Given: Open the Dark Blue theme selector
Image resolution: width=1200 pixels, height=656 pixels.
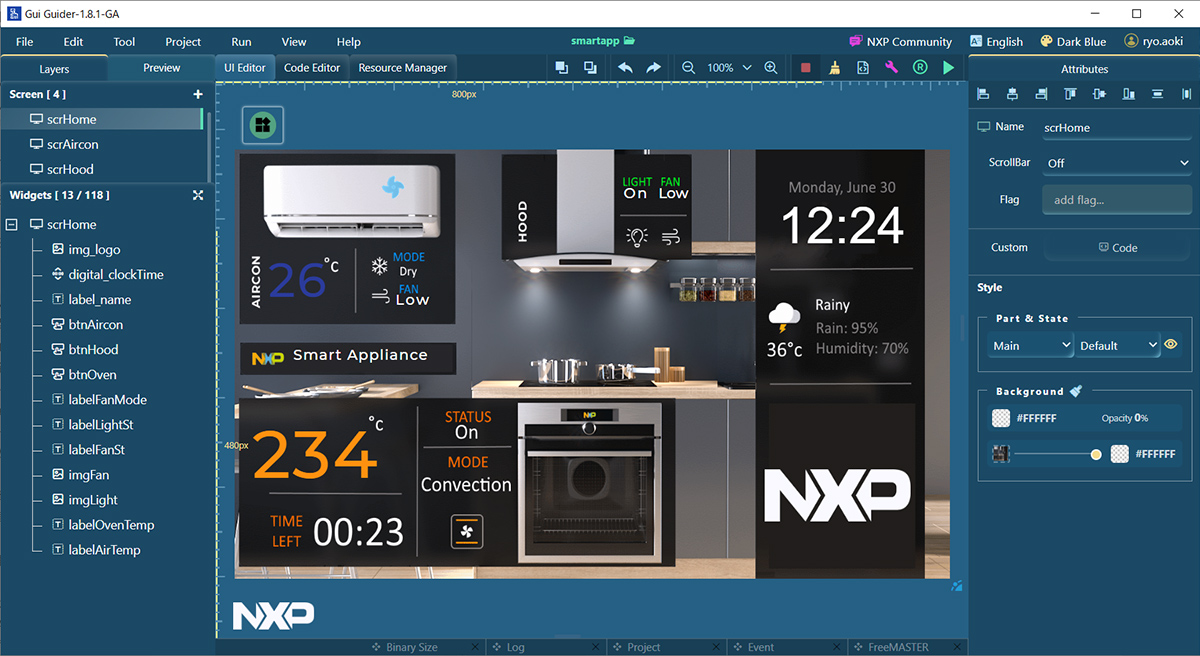Looking at the screenshot, I should [x=1073, y=42].
